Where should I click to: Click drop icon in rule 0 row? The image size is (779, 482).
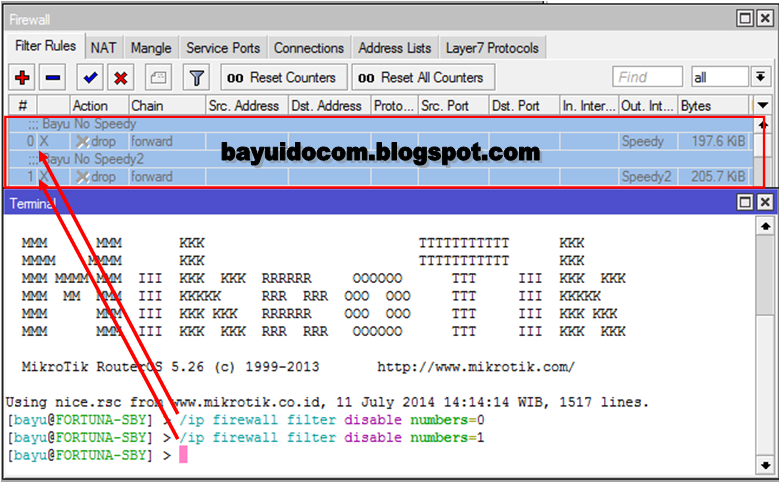click(x=82, y=142)
